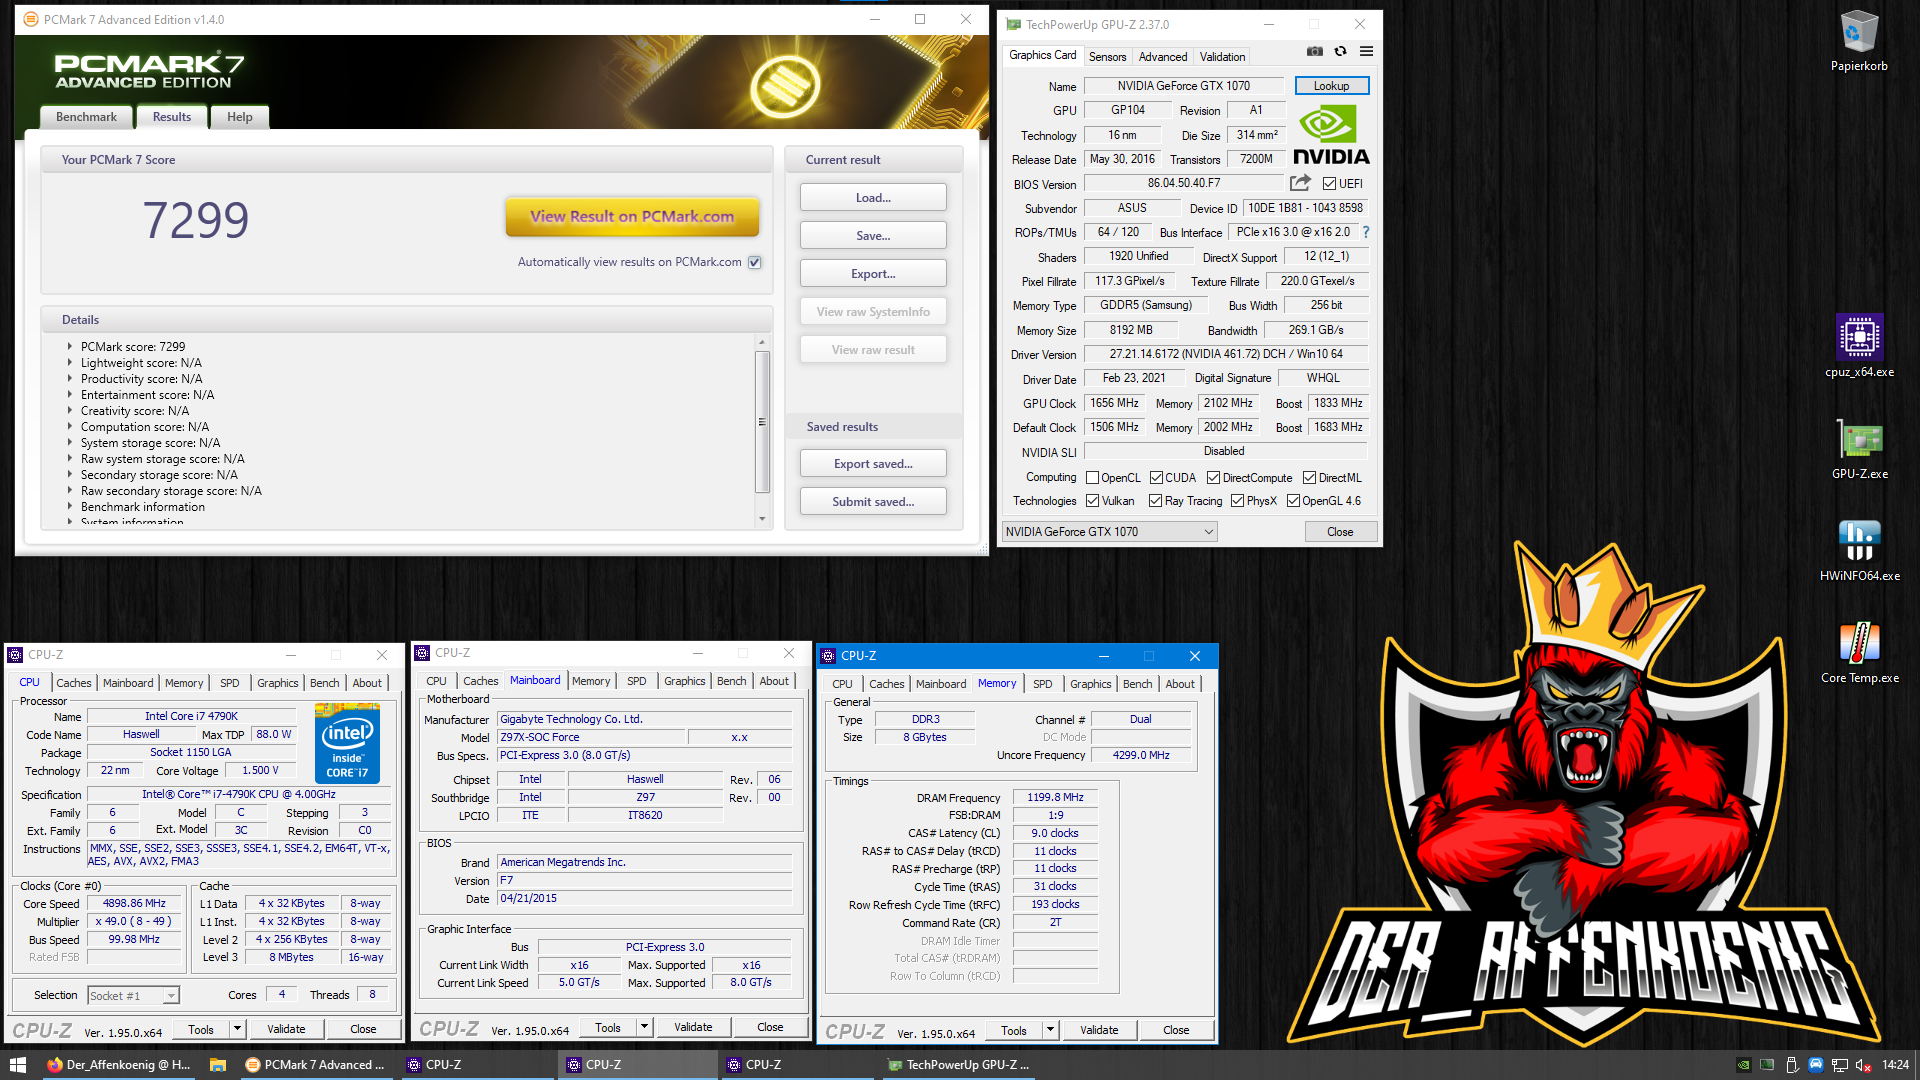This screenshot has height=1080, width=1920.
Task: Click Validate in the Mainboard CPU-Z window
Action: pos(693,1027)
